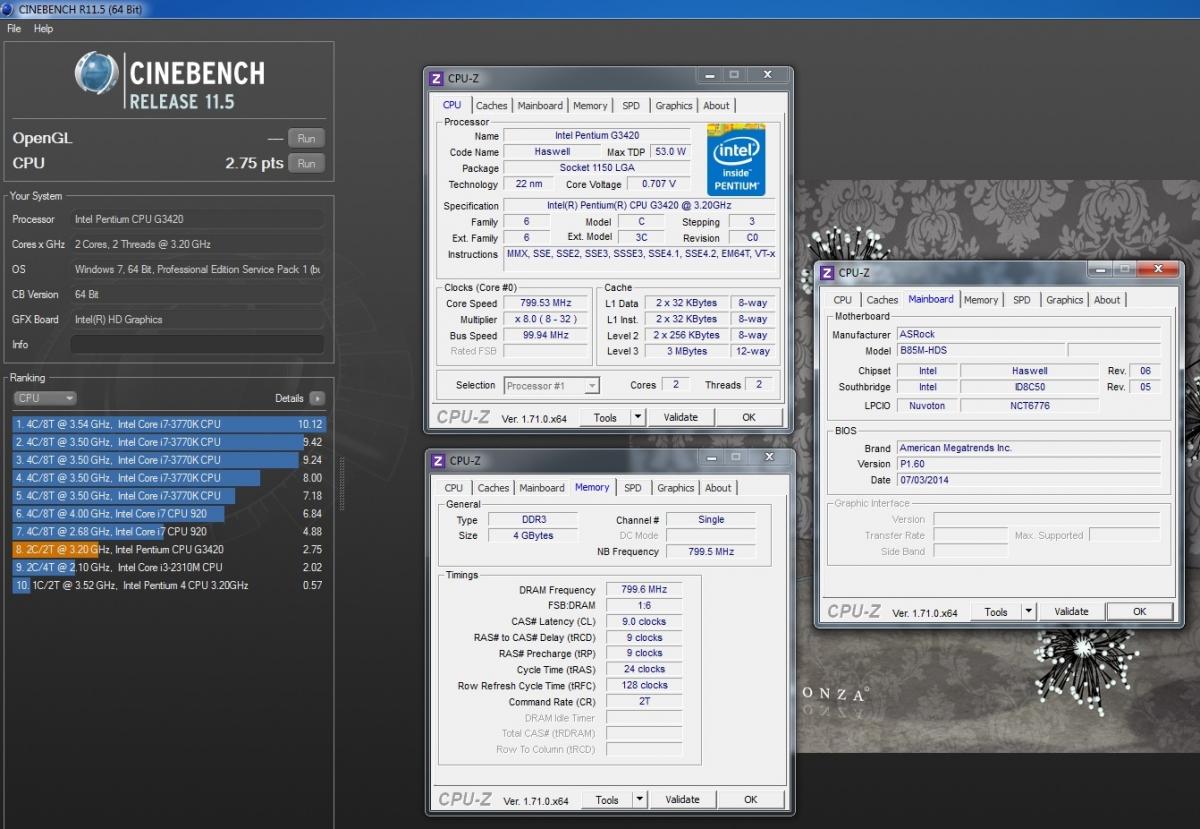Click the CPU-Z icon in Mainboard window title bar
The height and width of the screenshot is (829, 1200).
tap(826, 272)
